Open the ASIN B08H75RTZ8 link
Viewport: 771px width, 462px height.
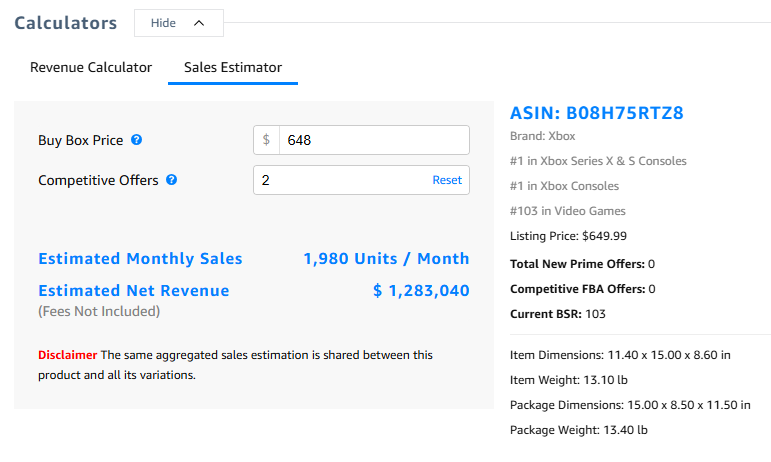pos(596,113)
